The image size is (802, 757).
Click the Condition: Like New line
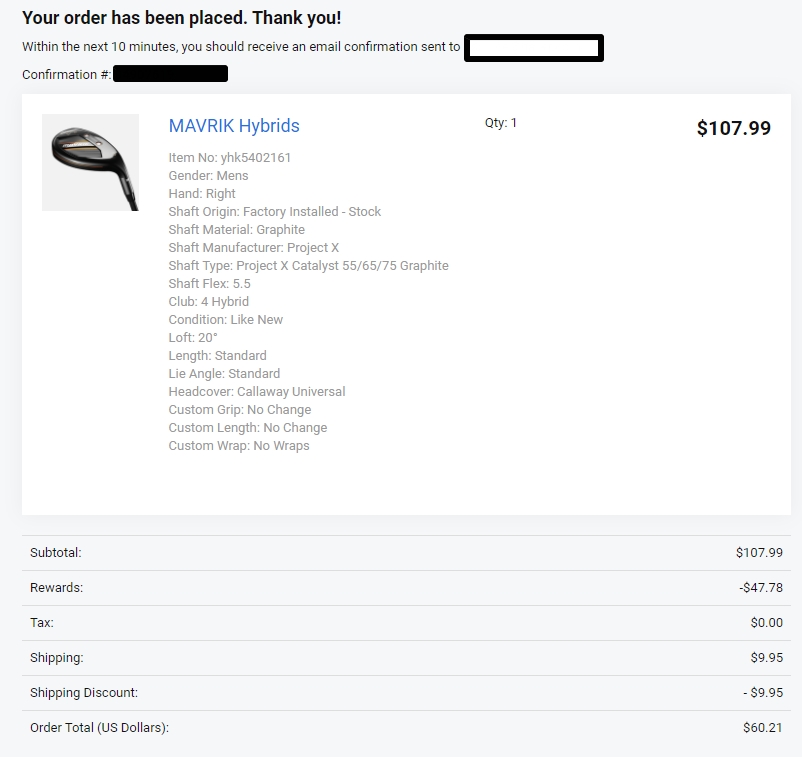(225, 320)
